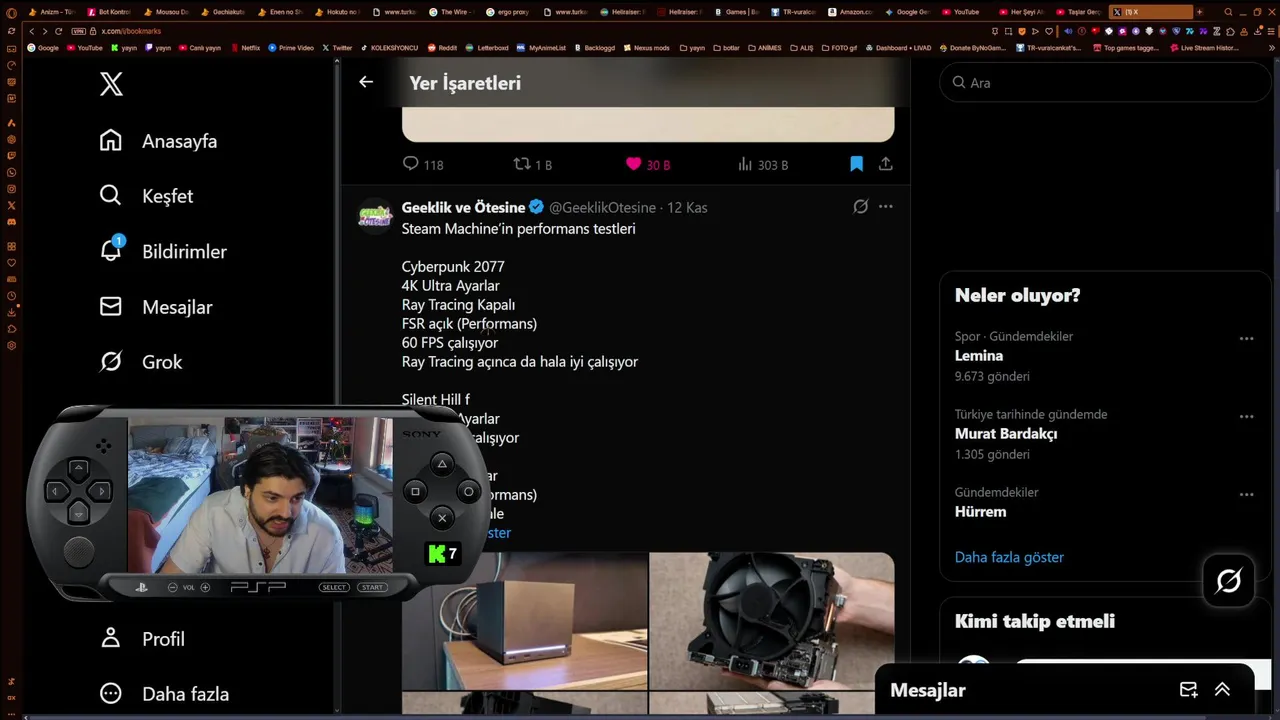Open the three-dot menu on Geeklik ve Ötesine post
1280x720 pixels.
(x=885, y=207)
